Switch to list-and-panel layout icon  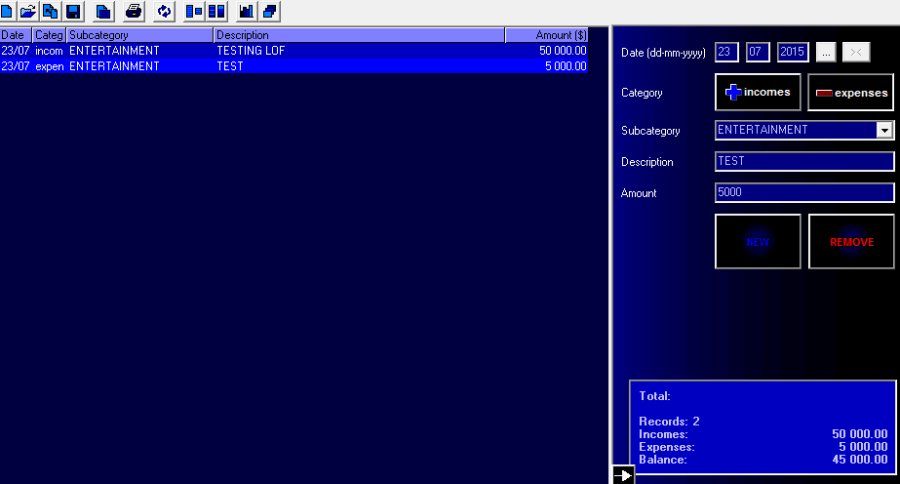point(194,11)
